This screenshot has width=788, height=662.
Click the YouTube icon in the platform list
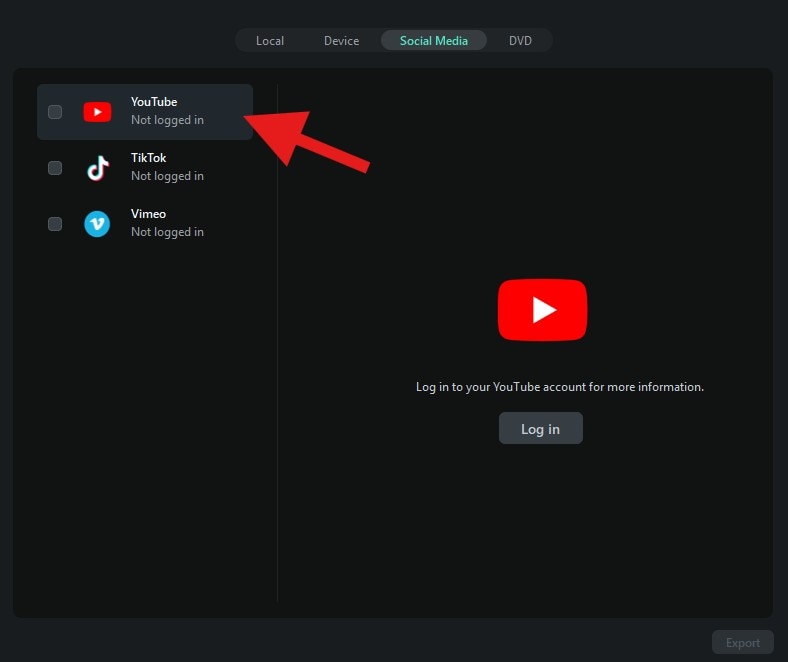point(97,112)
